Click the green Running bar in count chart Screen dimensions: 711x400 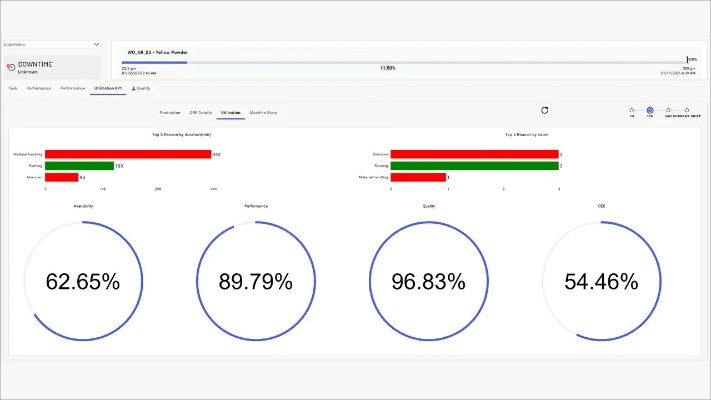[474, 166]
